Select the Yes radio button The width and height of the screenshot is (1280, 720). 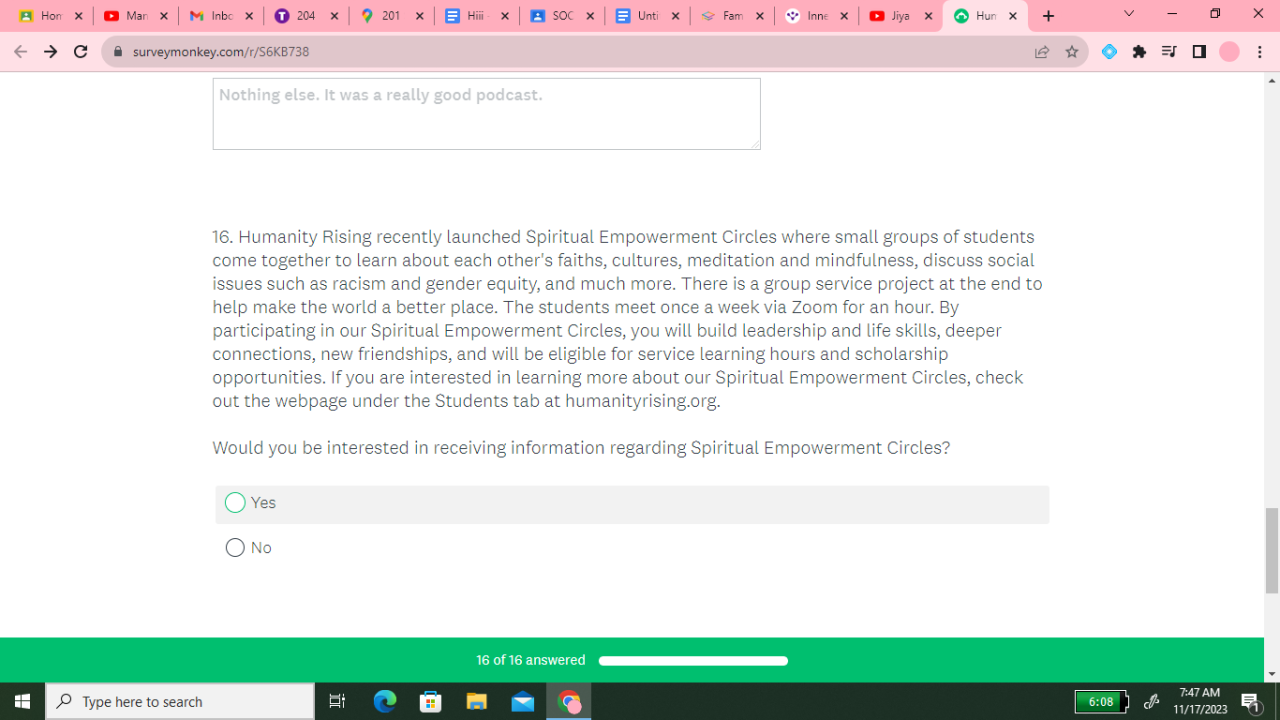[x=235, y=503]
